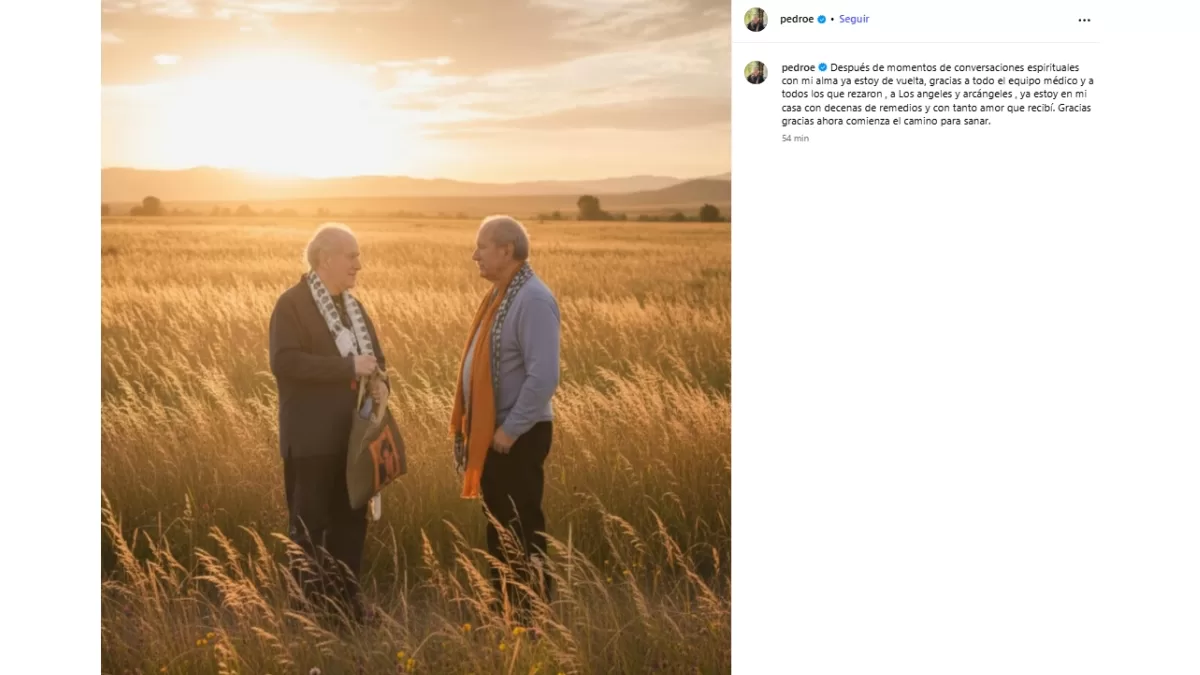Open pedroe username link in caption
Viewport: 1200px width, 675px height.
798,67
